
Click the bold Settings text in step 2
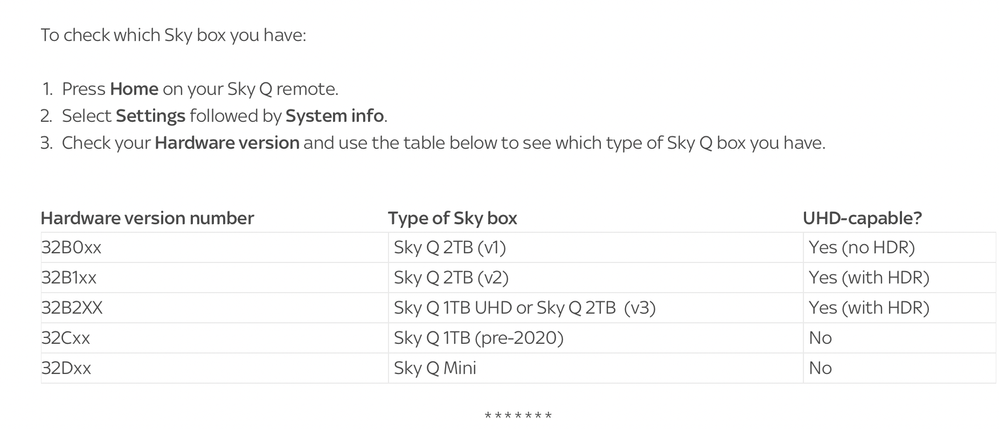(x=152, y=116)
